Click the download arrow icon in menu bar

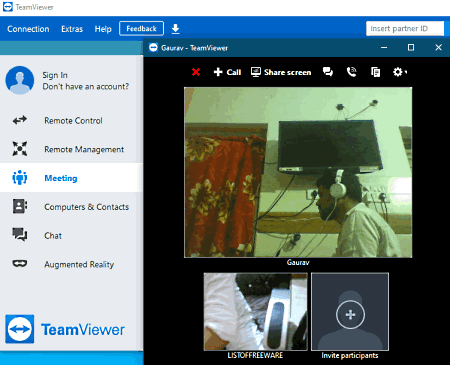click(176, 29)
